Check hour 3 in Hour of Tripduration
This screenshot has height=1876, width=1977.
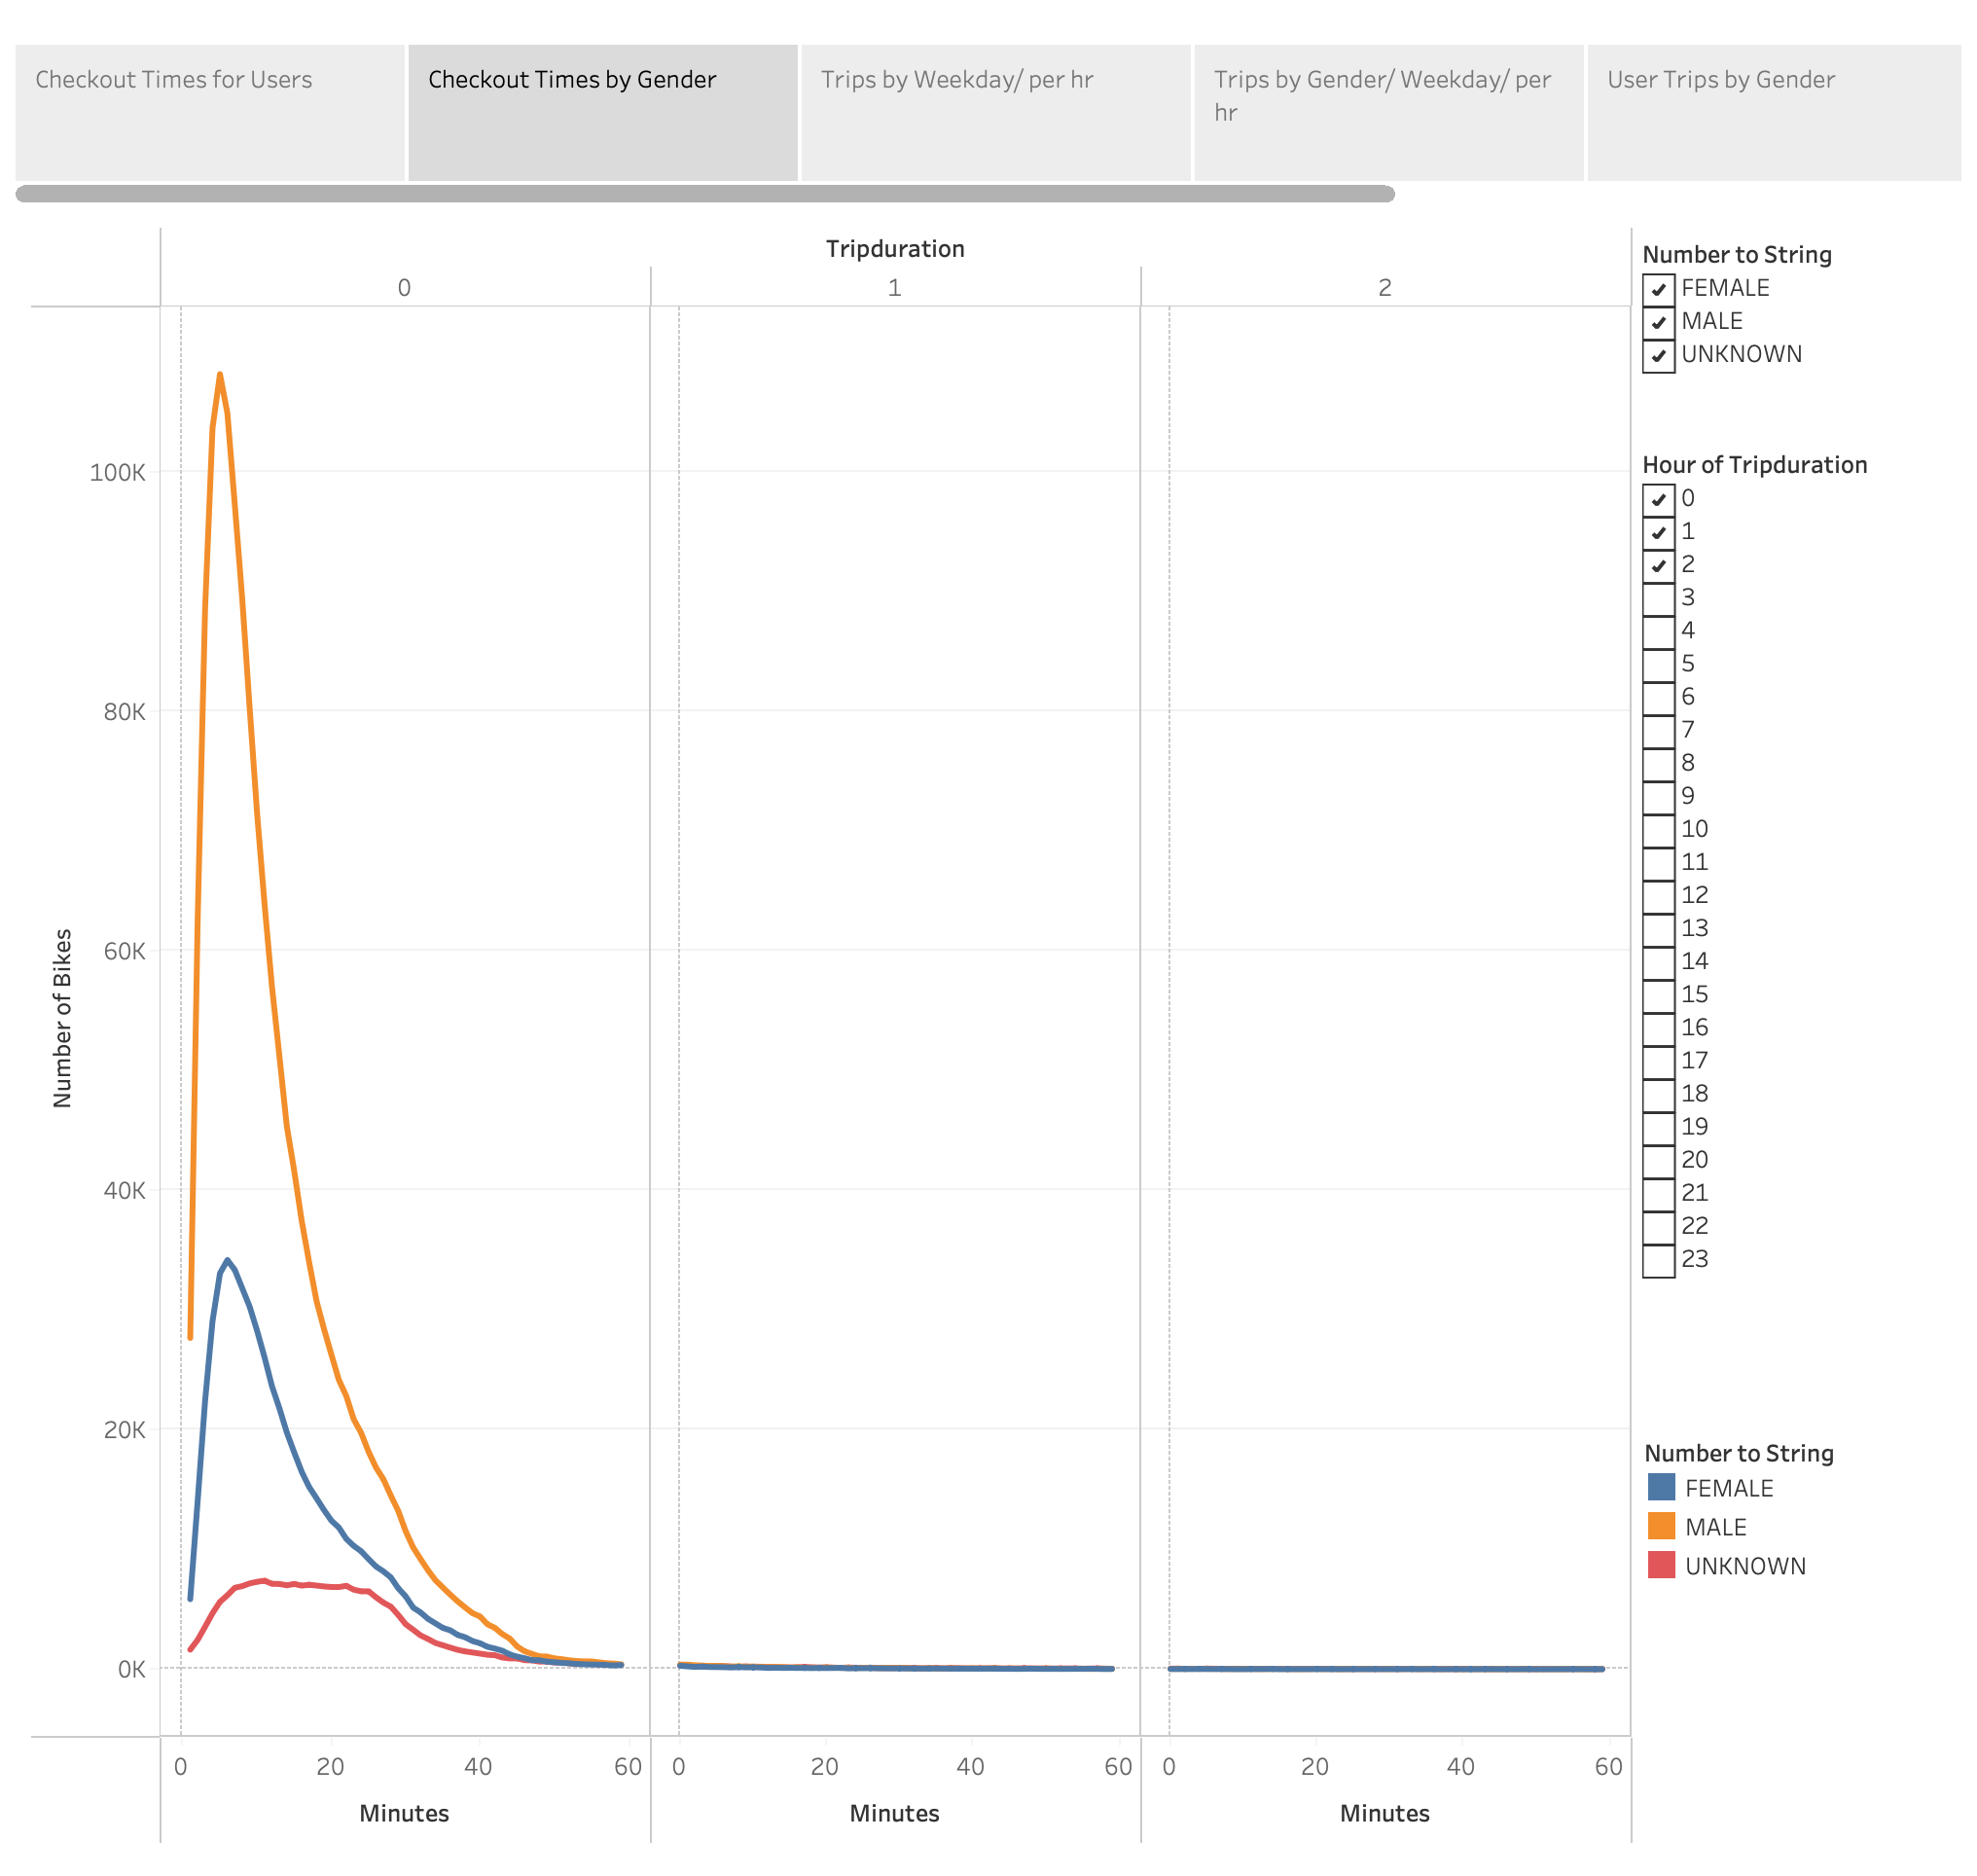(x=1659, y=599)
